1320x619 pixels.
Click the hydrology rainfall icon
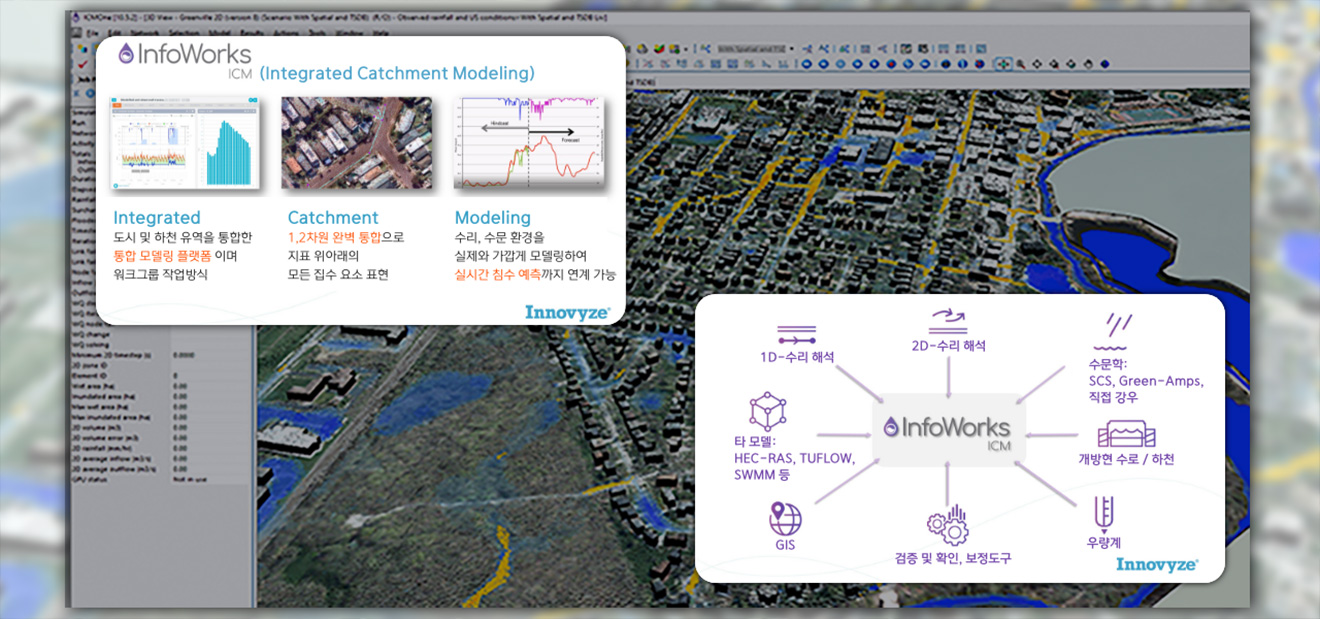1115,331
